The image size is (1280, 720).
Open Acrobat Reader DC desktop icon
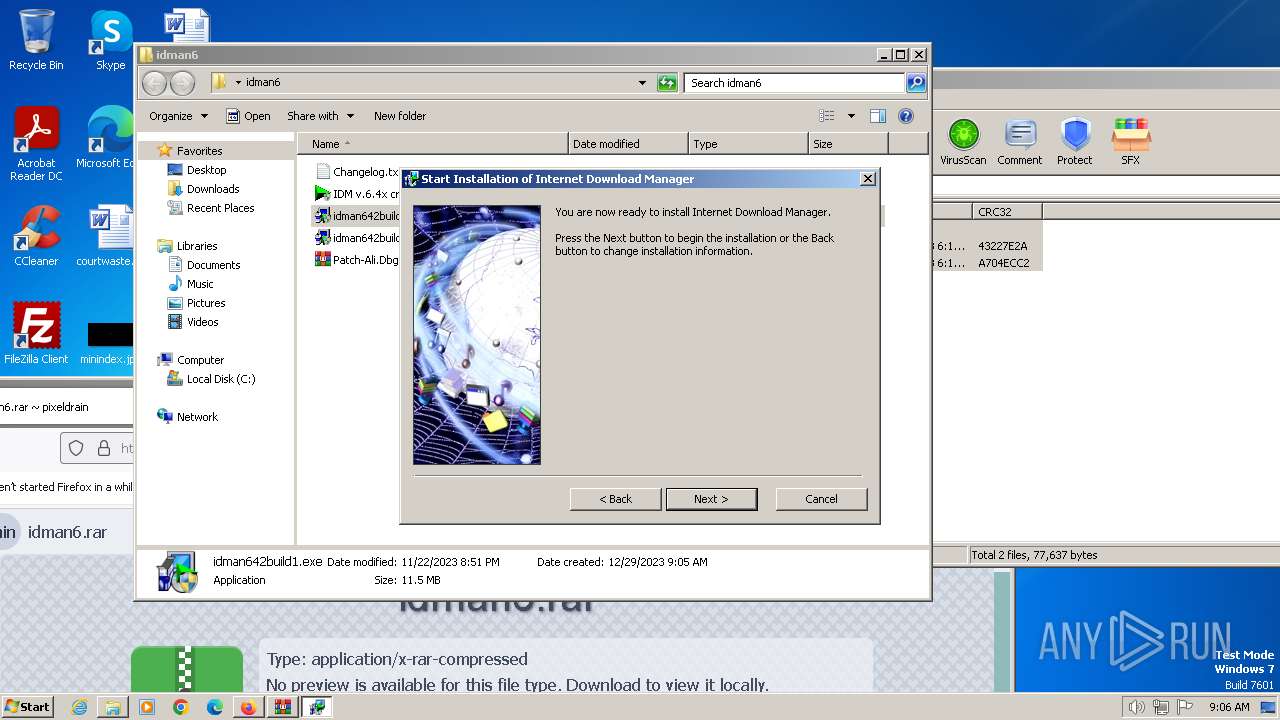(x=36, y=144)
